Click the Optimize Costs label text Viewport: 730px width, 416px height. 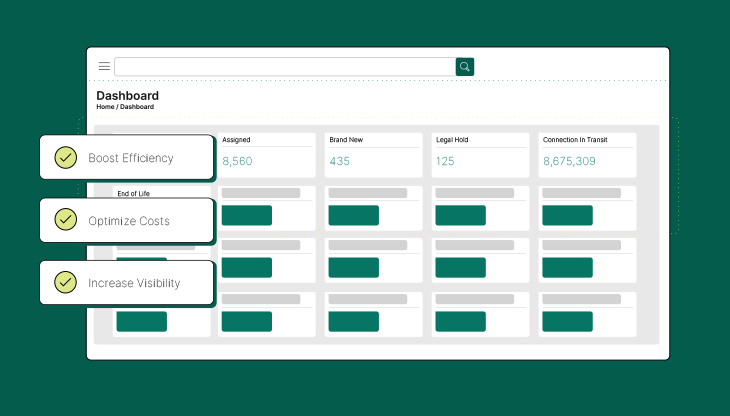(128, 221)
